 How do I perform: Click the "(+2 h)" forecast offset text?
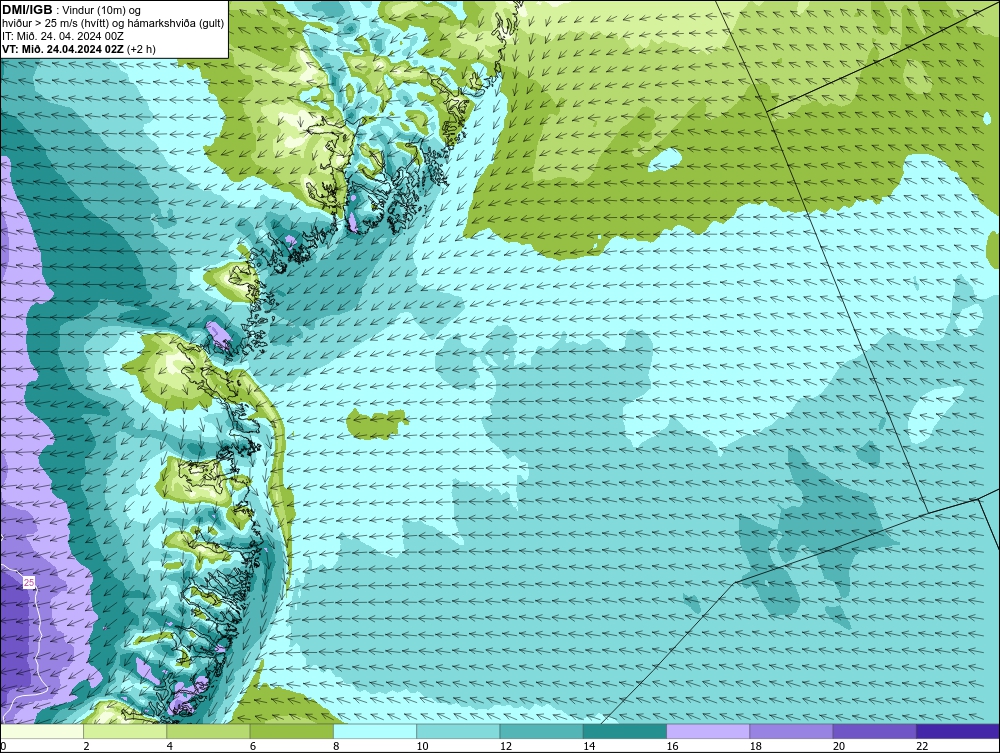coord(141,49)
